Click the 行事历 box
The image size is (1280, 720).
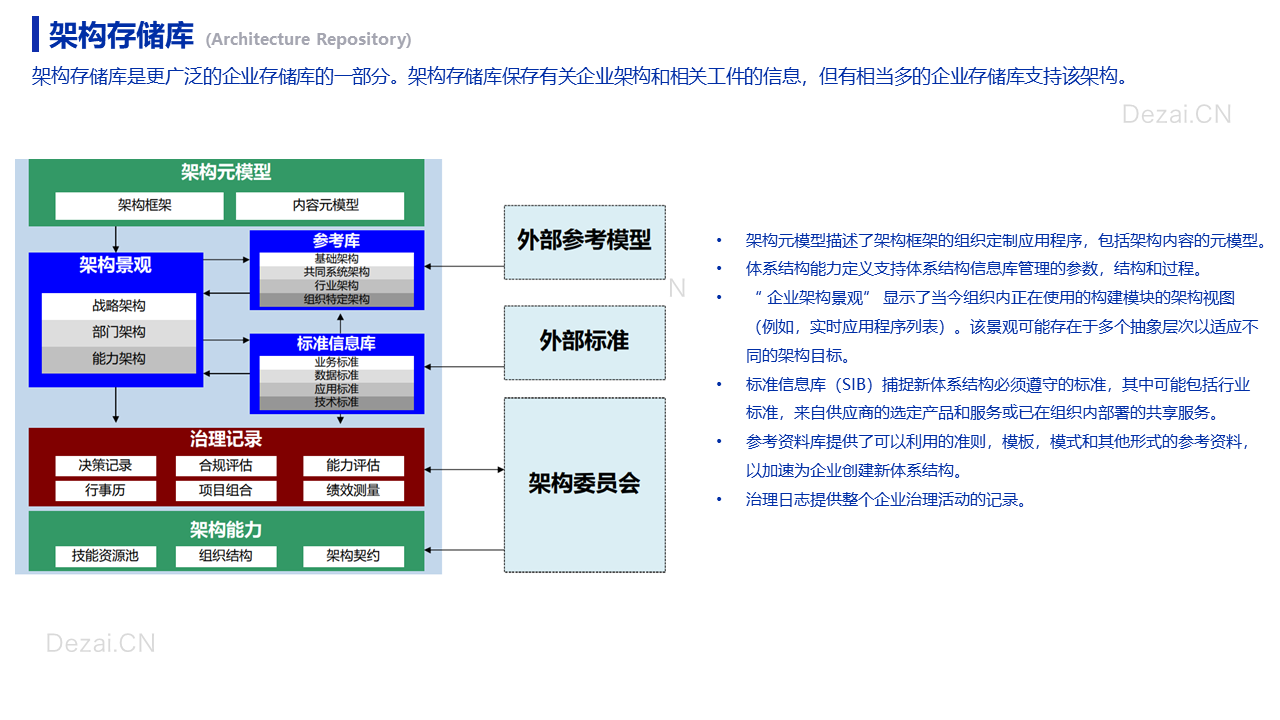pyautogui.click(x=106, y=491)
